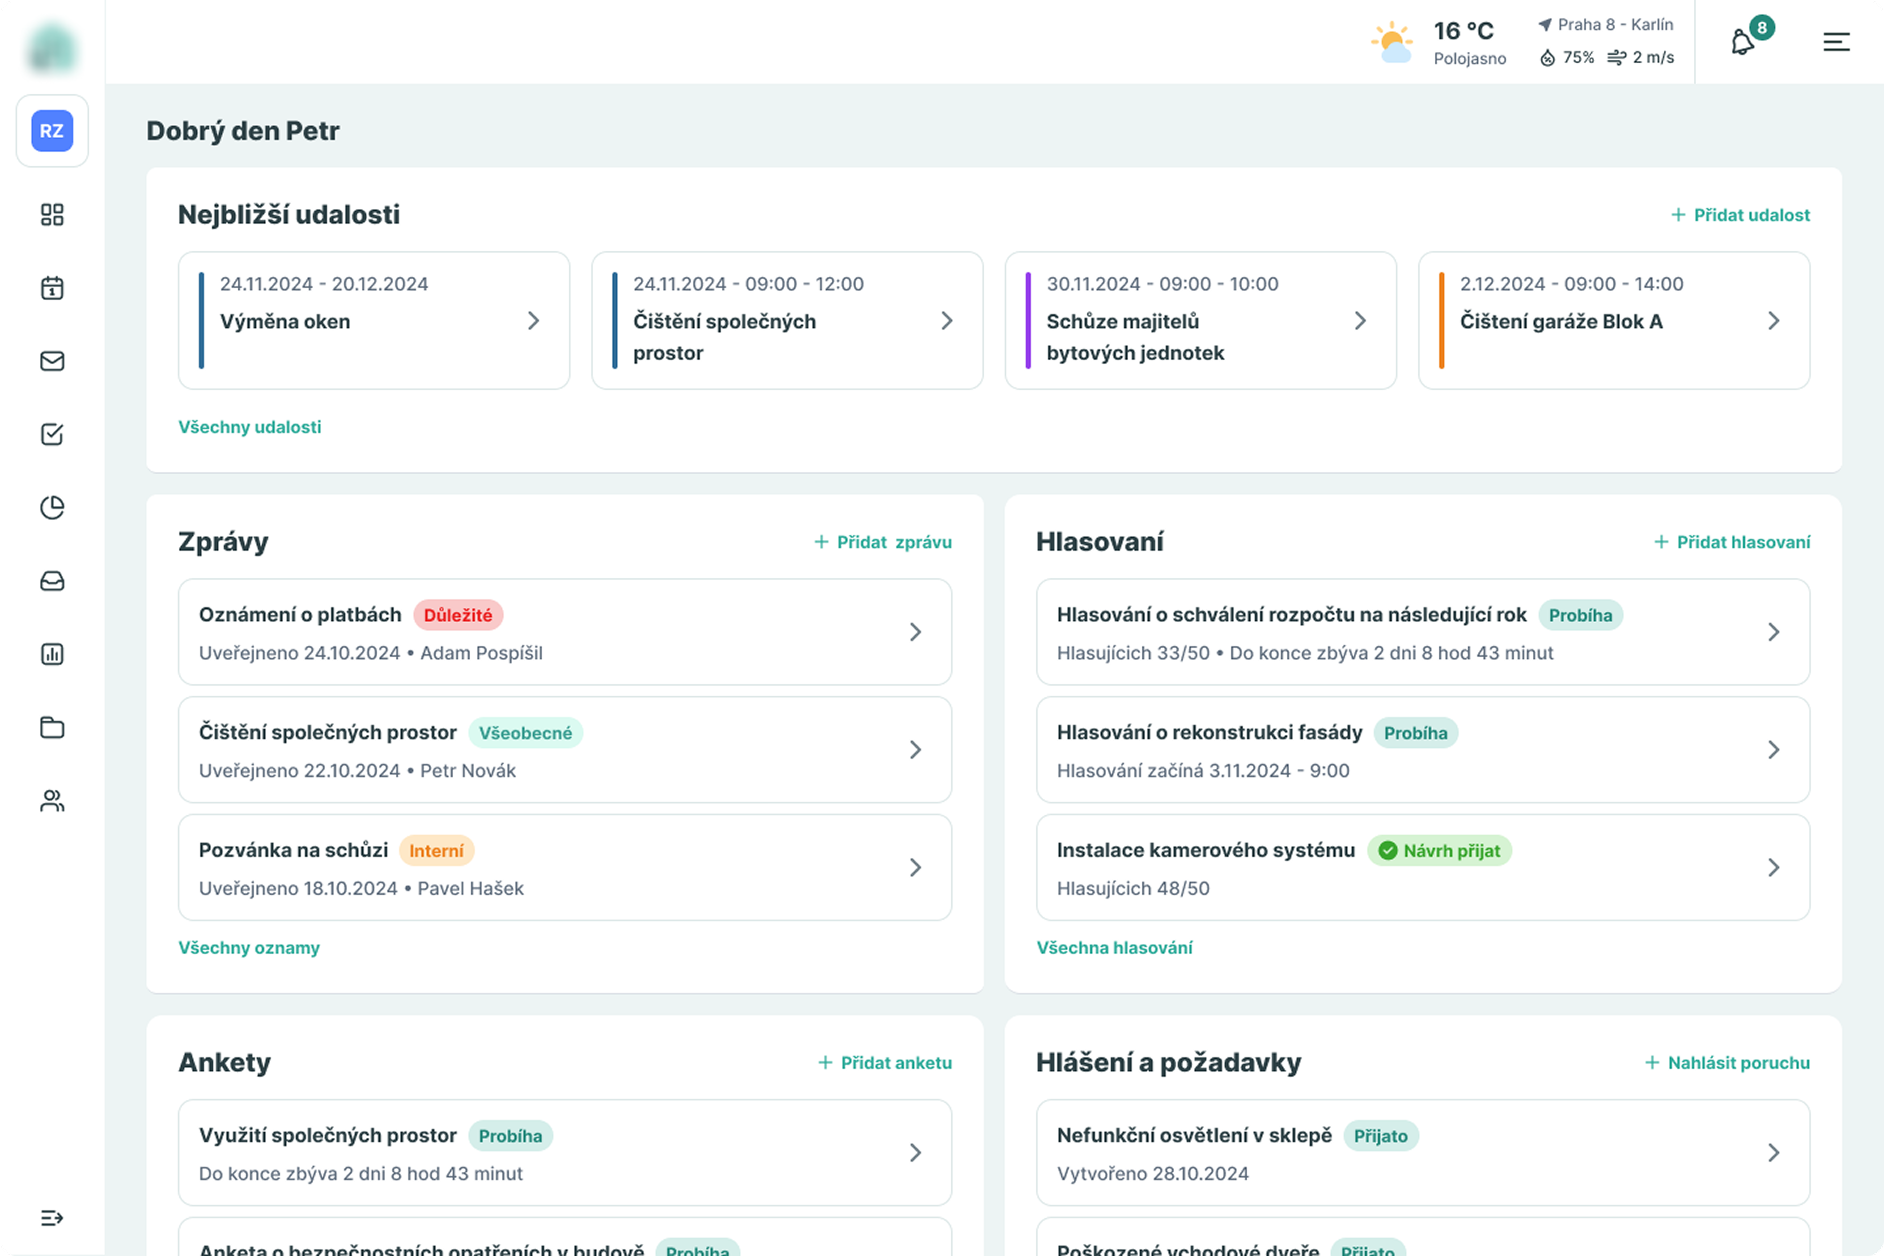
Task: Open the bar chart icon in sidebar
Action: [x=52, y=654]
